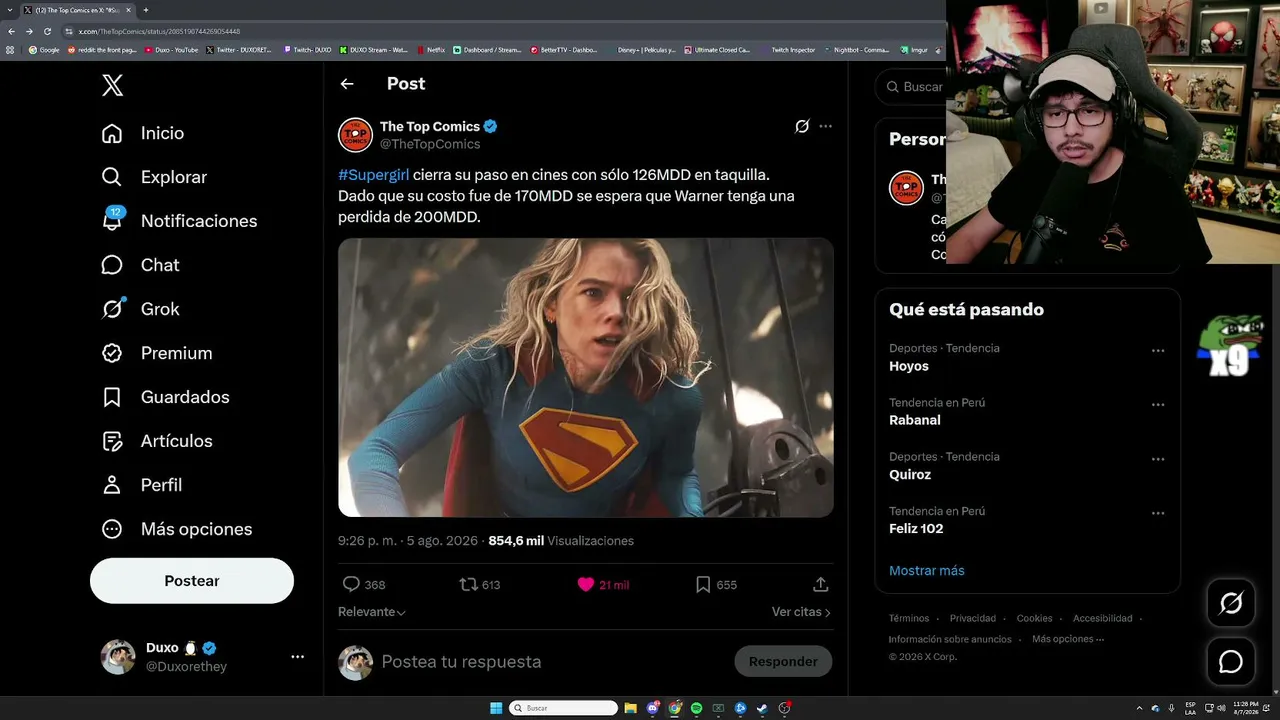Open options for the Rabanal trend

click(1158, 405)
